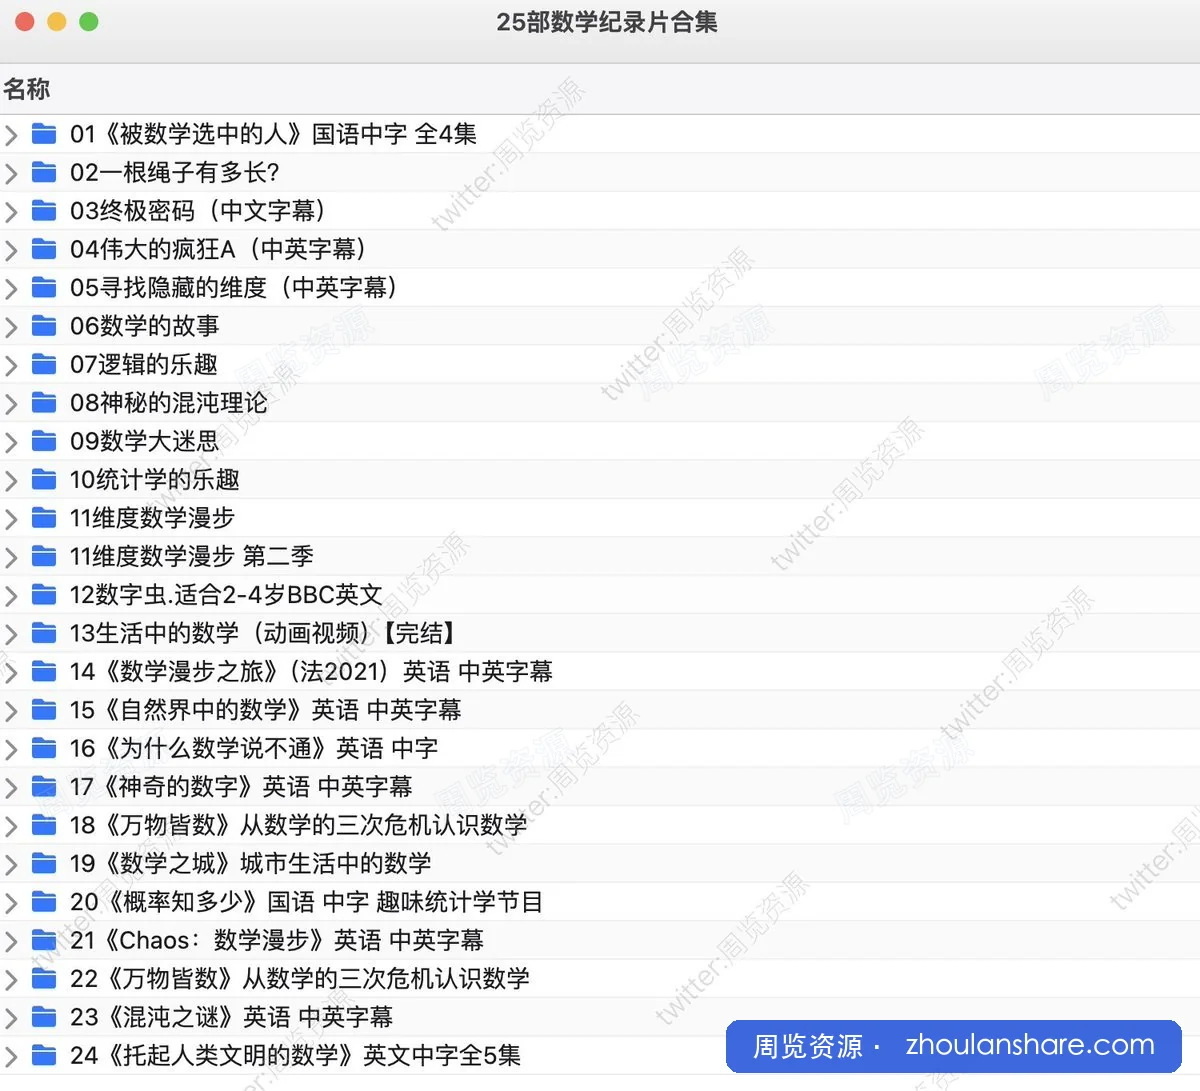
Task: Select row name 17《神奇的数字》英语 中英字幕
Action: coord(241,786)
